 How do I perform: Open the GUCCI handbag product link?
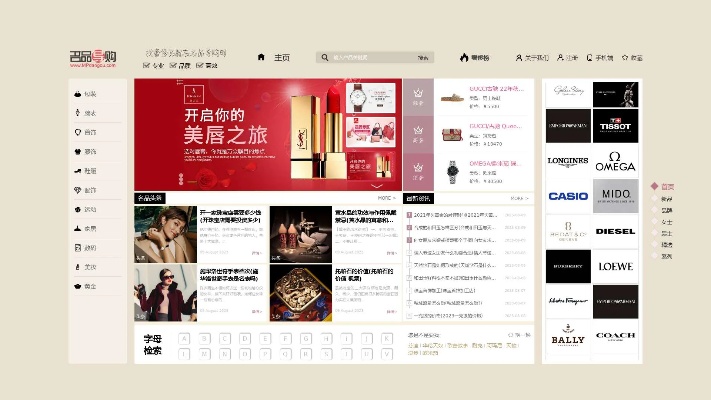coord(495,126)
